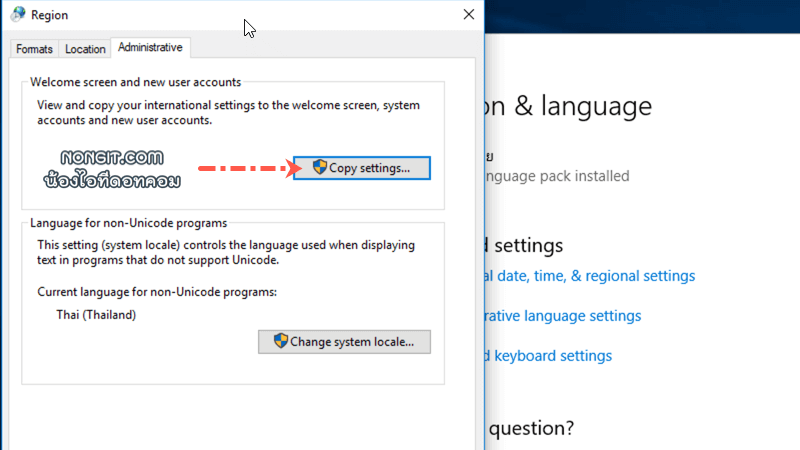The width and height of the screenshot is (800, 450).
Task: Click the shield icon on Copy settings
Action: pos(319,167)
